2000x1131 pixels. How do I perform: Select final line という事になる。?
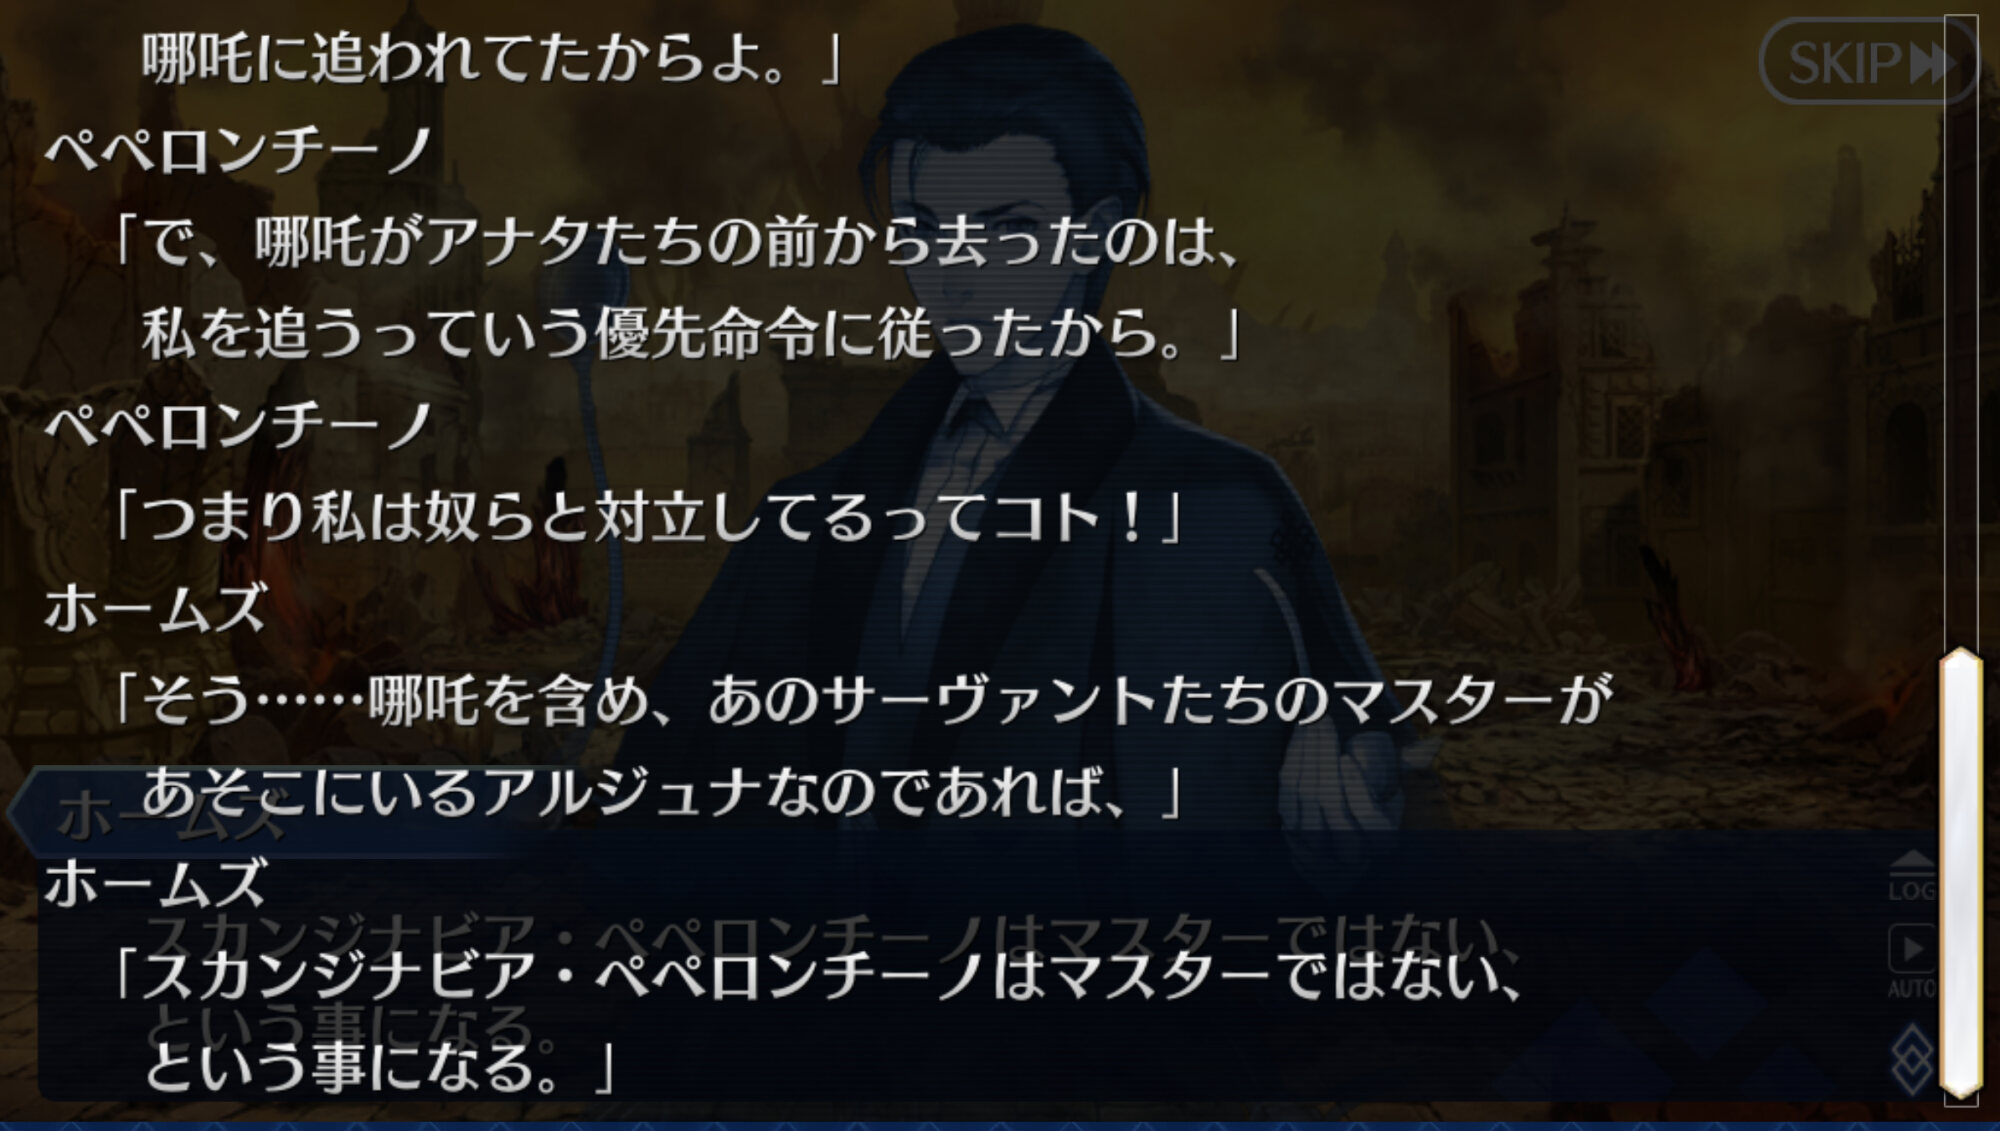click(380, 1066)
